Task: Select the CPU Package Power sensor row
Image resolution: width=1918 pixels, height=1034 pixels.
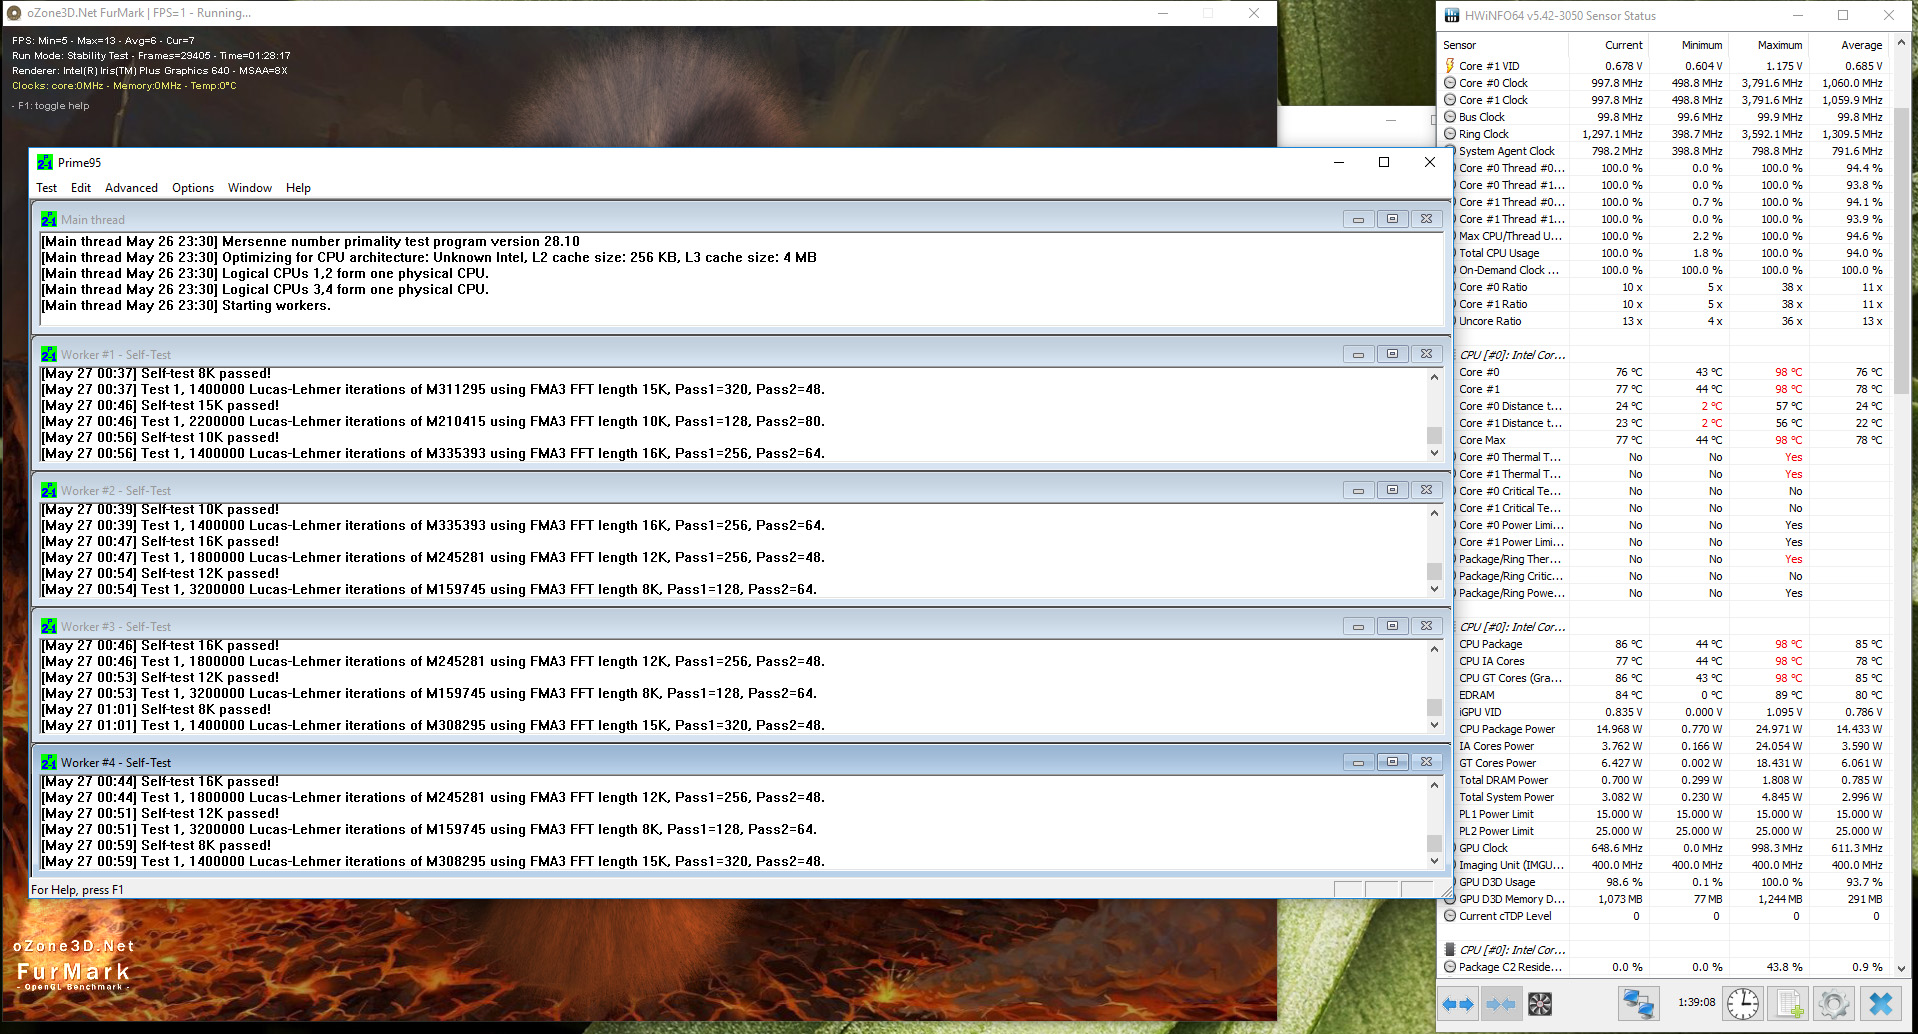Action: coord(1665,729)
